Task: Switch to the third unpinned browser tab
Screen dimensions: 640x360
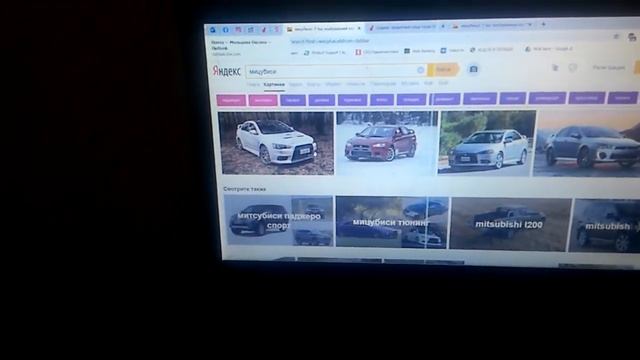Action: (492, 25)
